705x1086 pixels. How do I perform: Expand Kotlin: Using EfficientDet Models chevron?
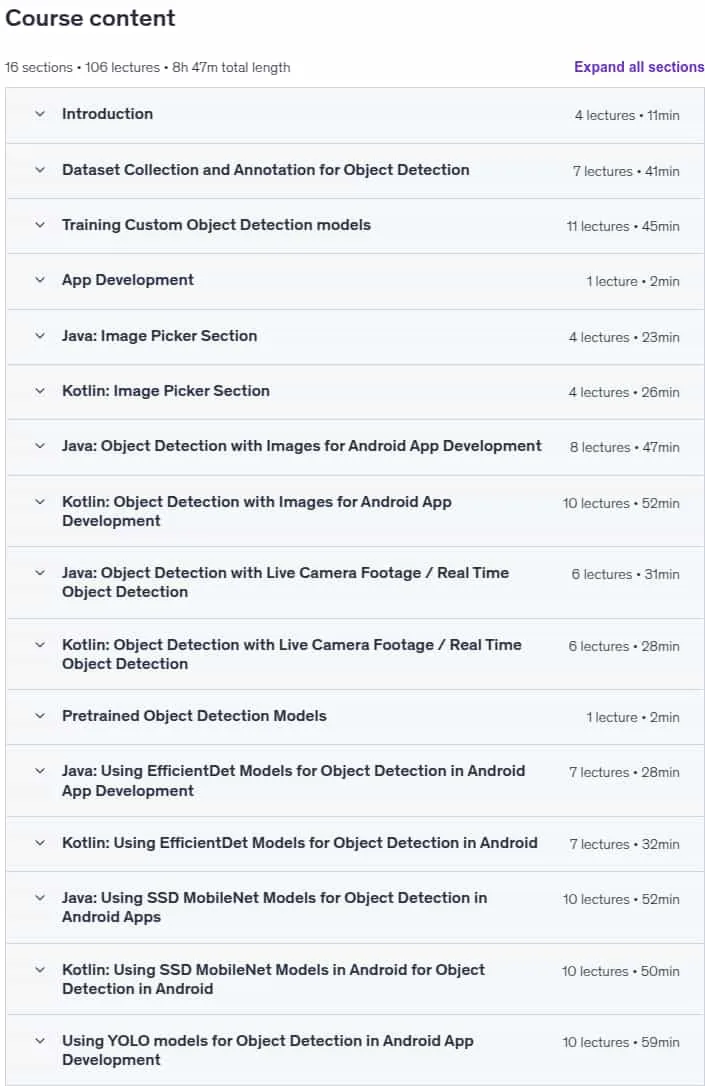pyautogui.click(x=40, y=843)
